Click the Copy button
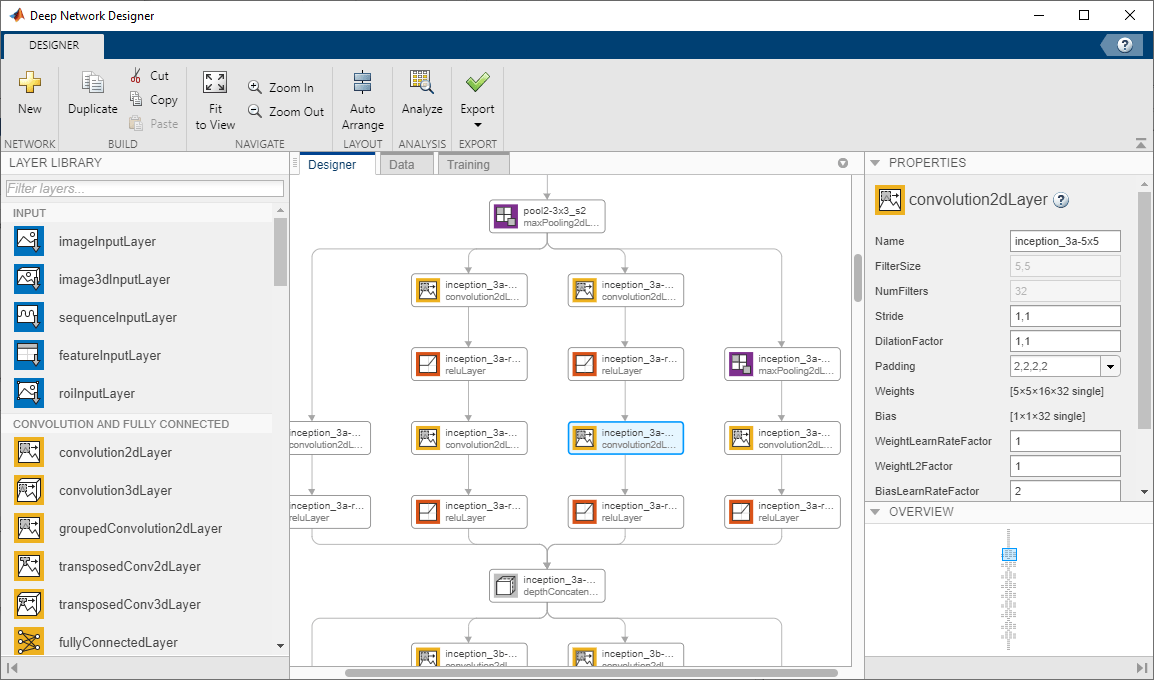The image size is (1154, 680). (x=153, y=99)
